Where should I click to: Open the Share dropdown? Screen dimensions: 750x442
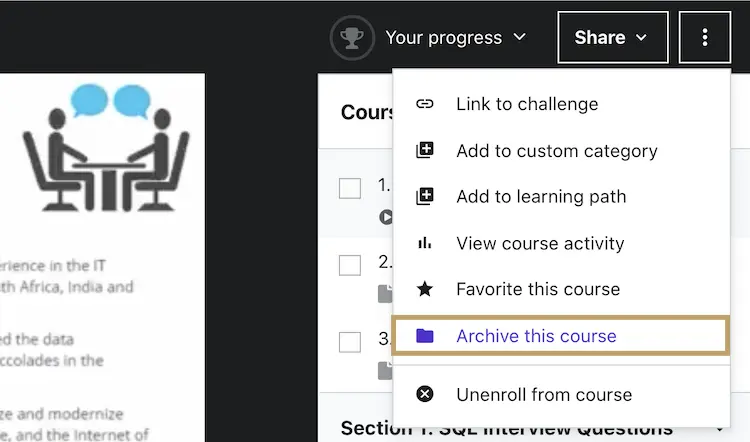tap(612, 38)
